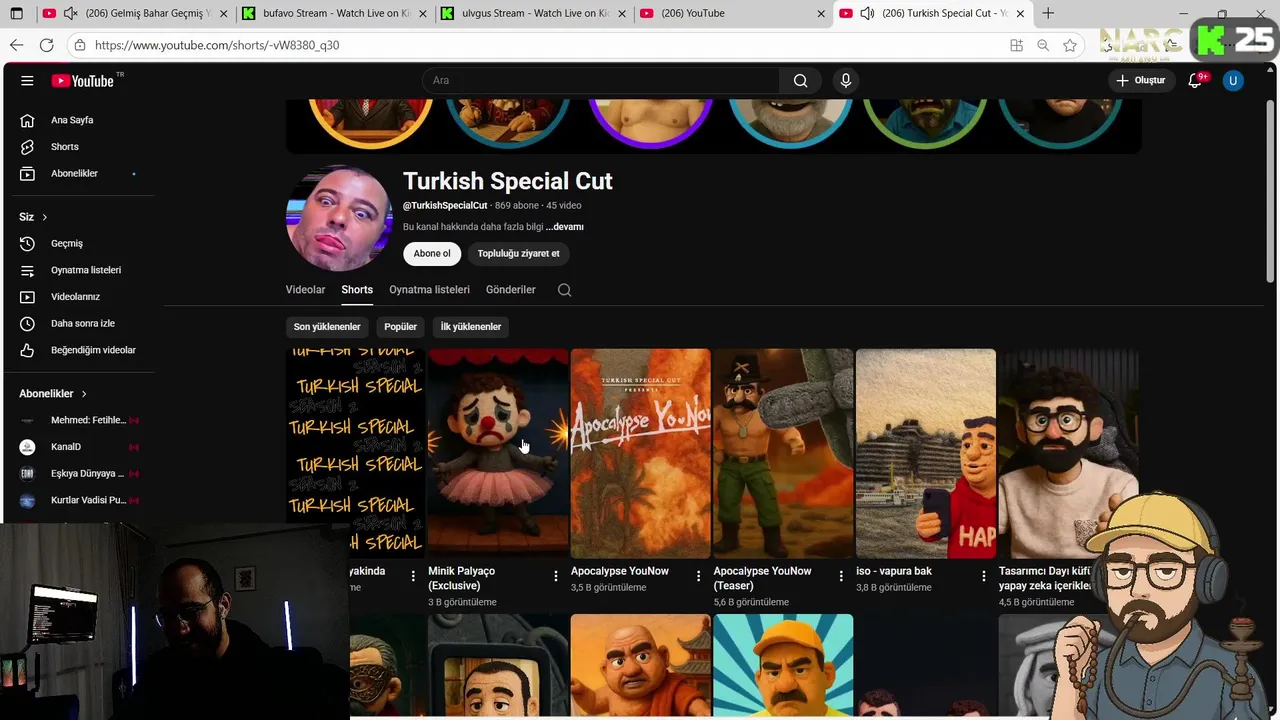The height and width of the screenshot is (720, 1280).
Task: Click the YouTube logo
Action: pos(84,81)
